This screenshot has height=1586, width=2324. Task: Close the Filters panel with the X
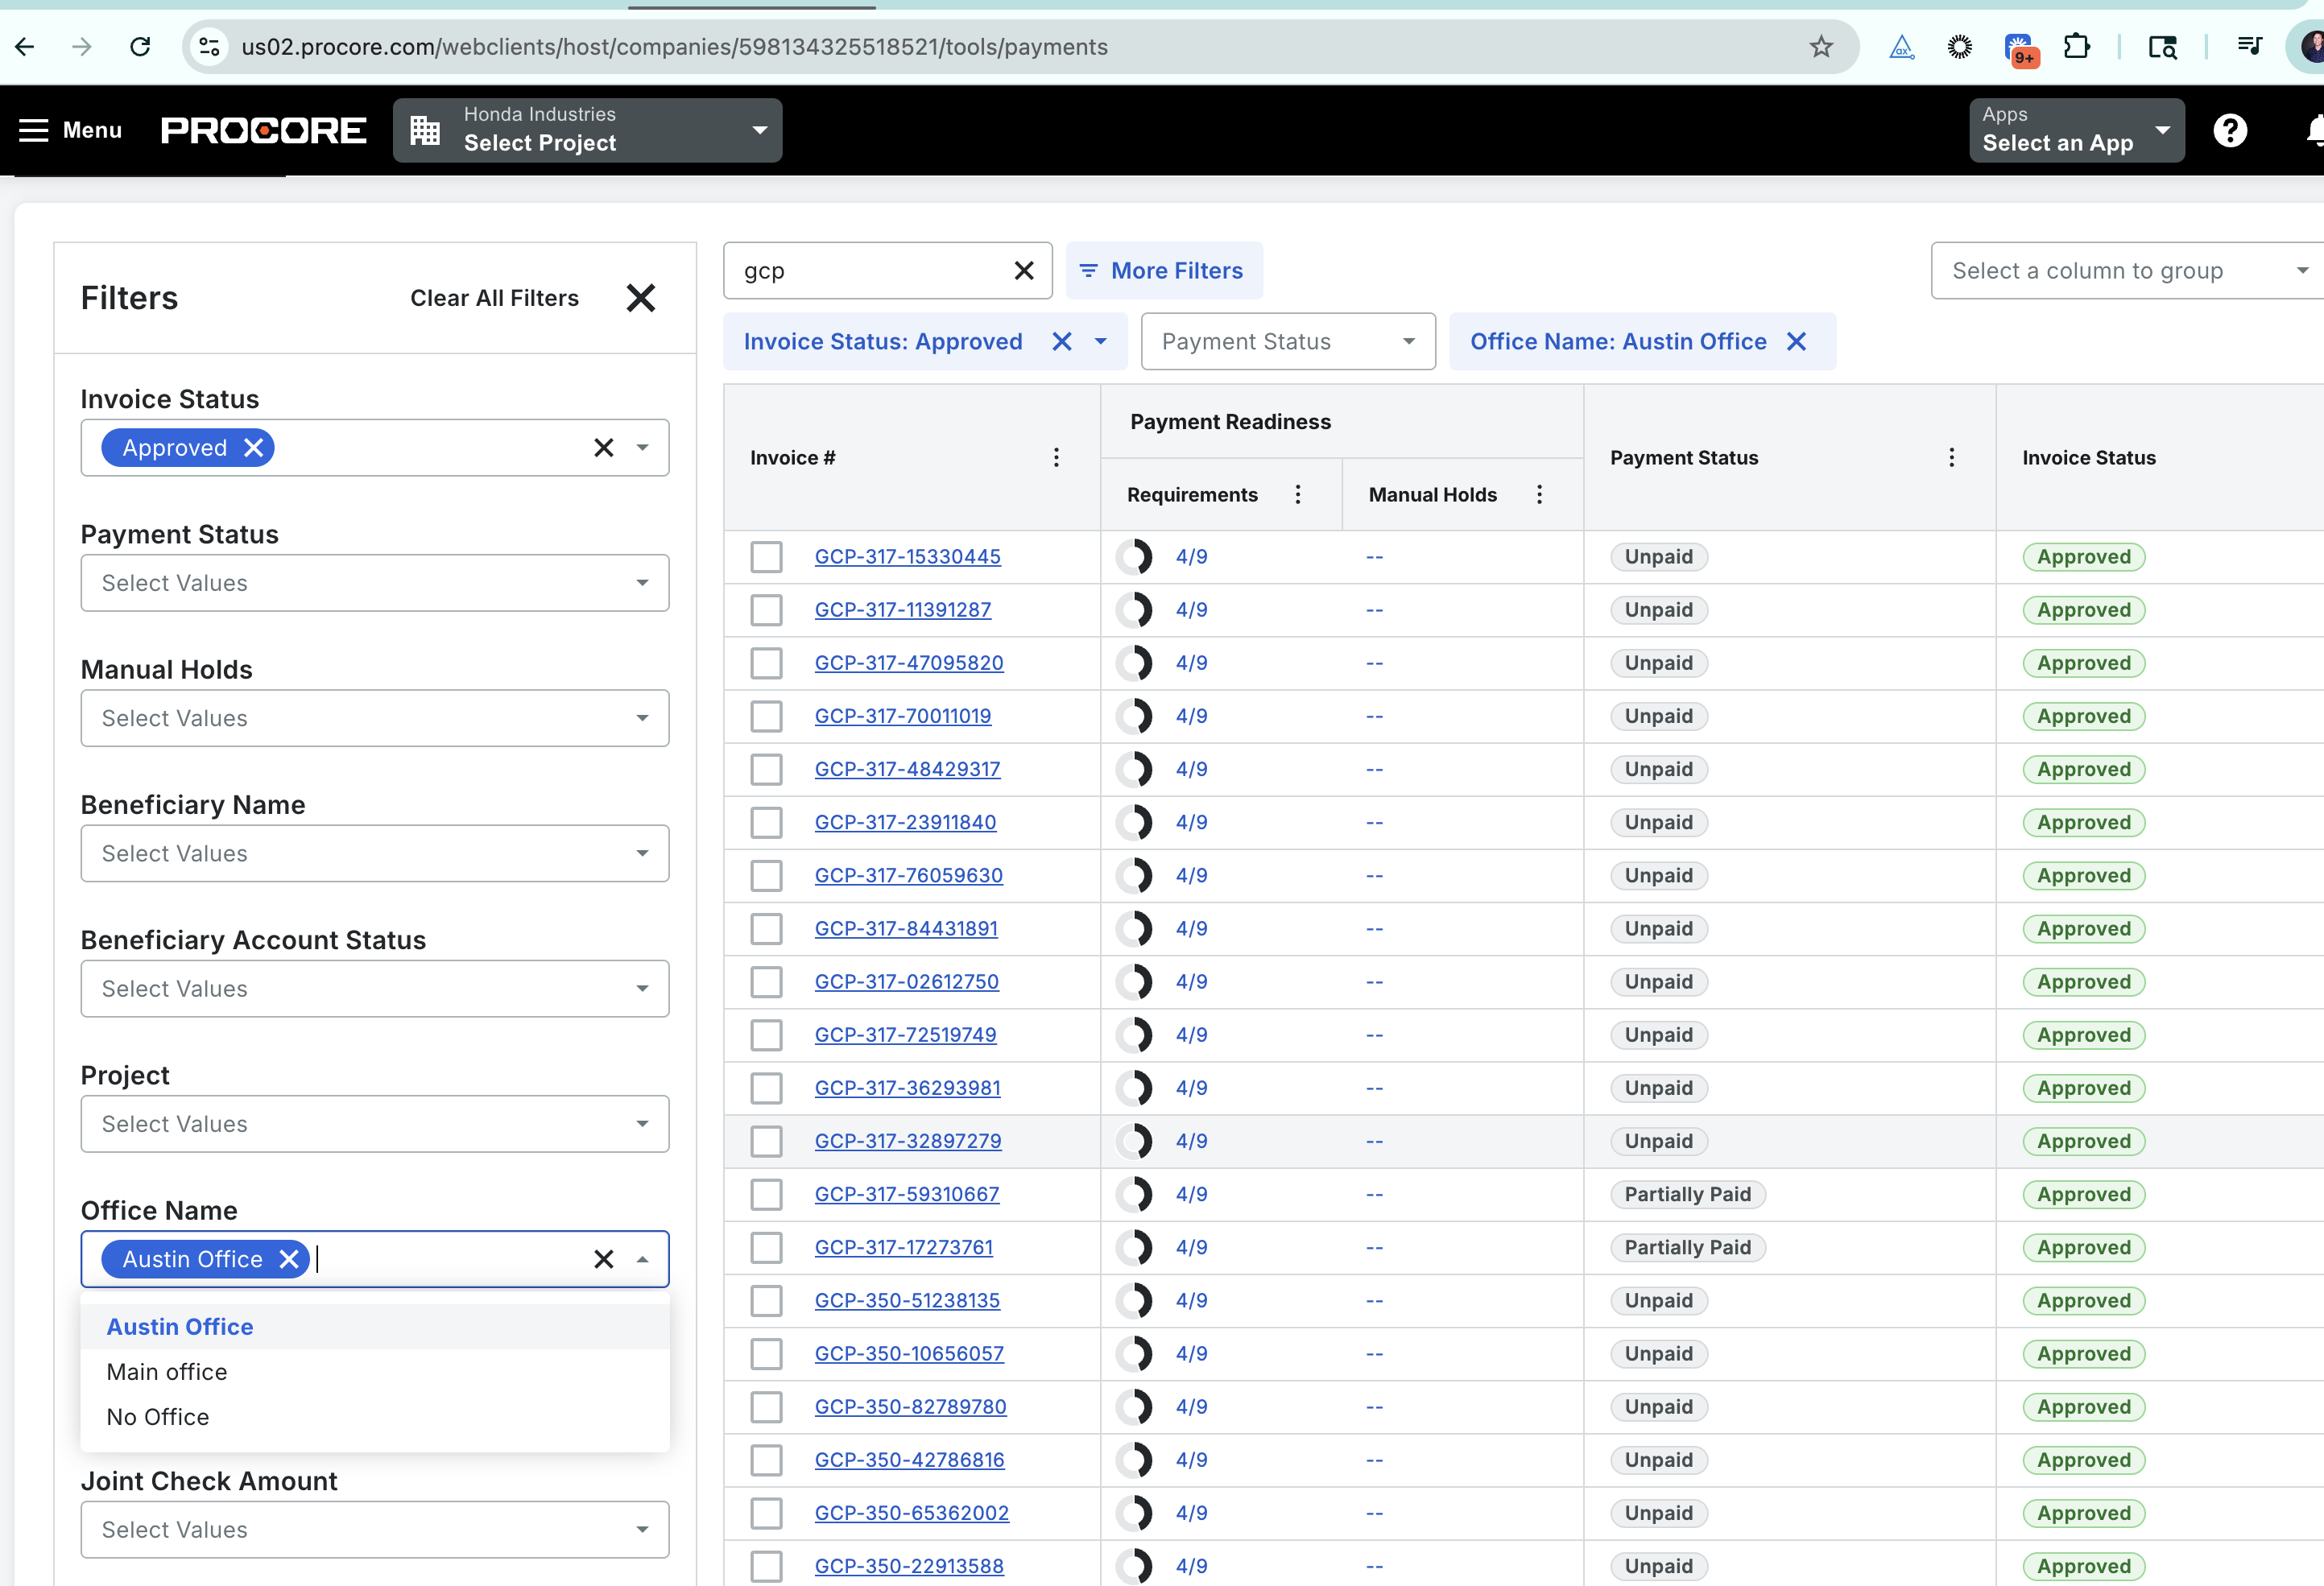point(640,298)
